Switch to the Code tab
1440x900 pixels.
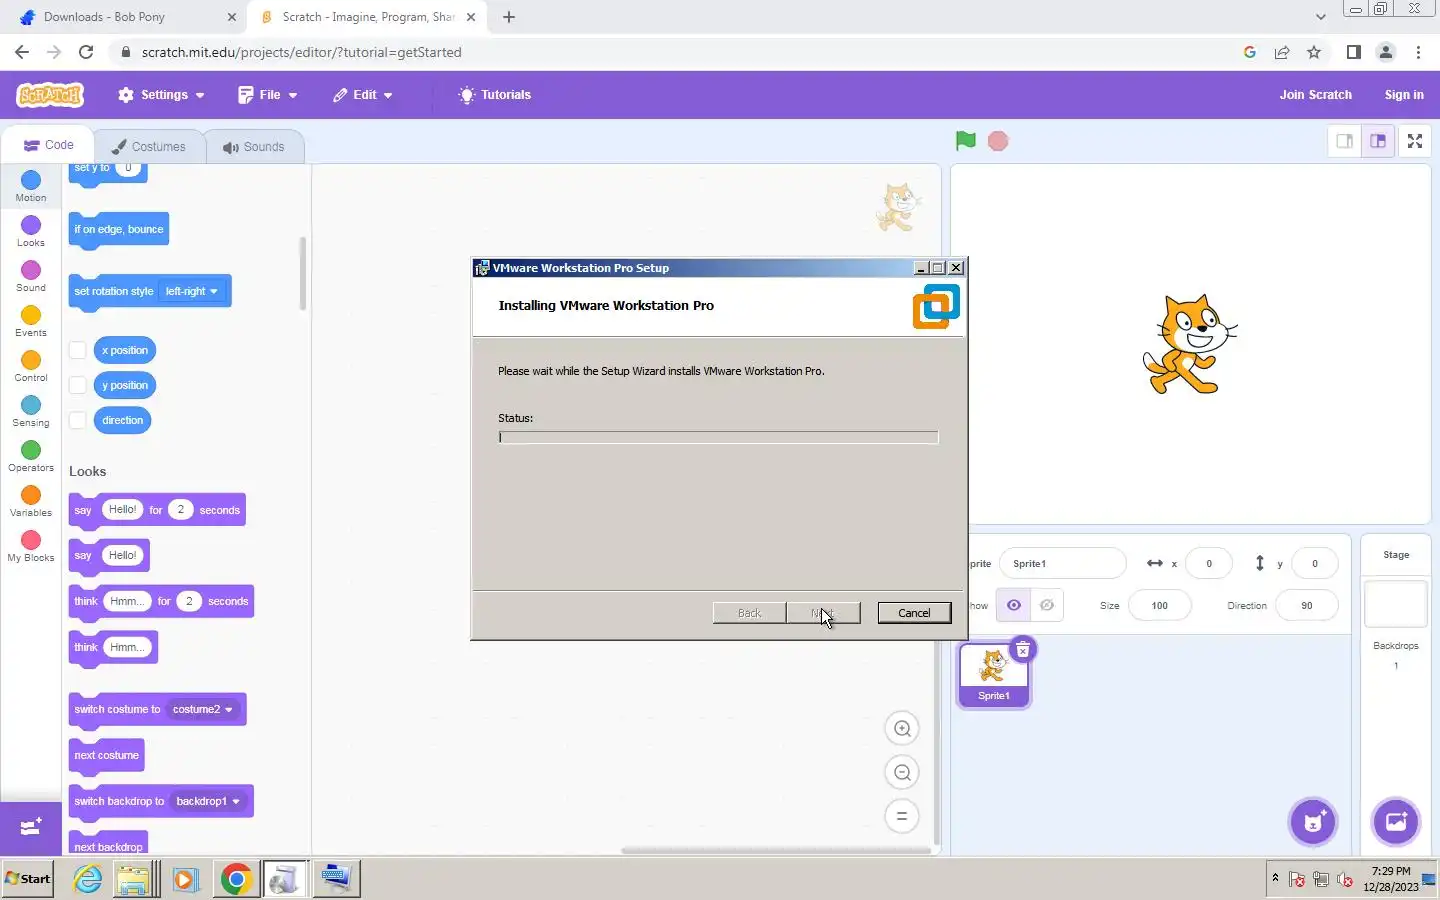[48, 145]
